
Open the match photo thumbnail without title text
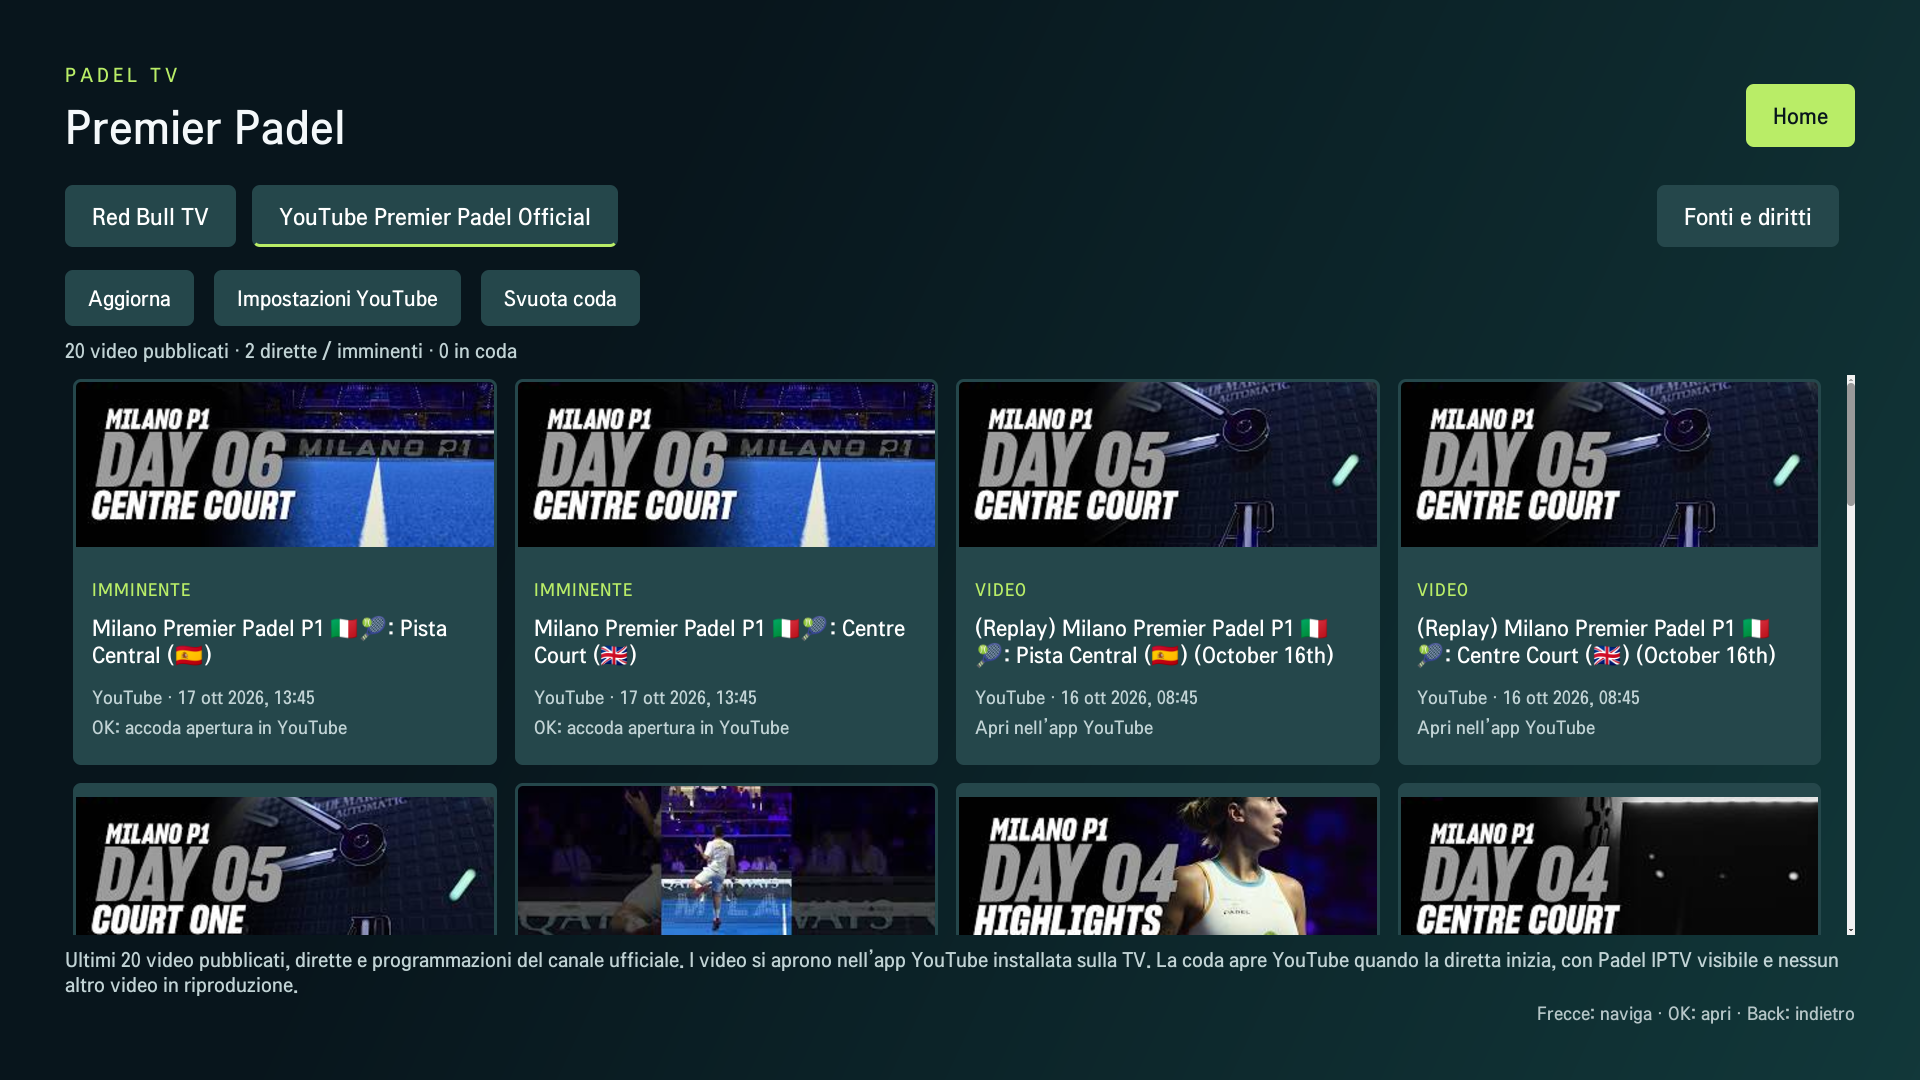727,860
